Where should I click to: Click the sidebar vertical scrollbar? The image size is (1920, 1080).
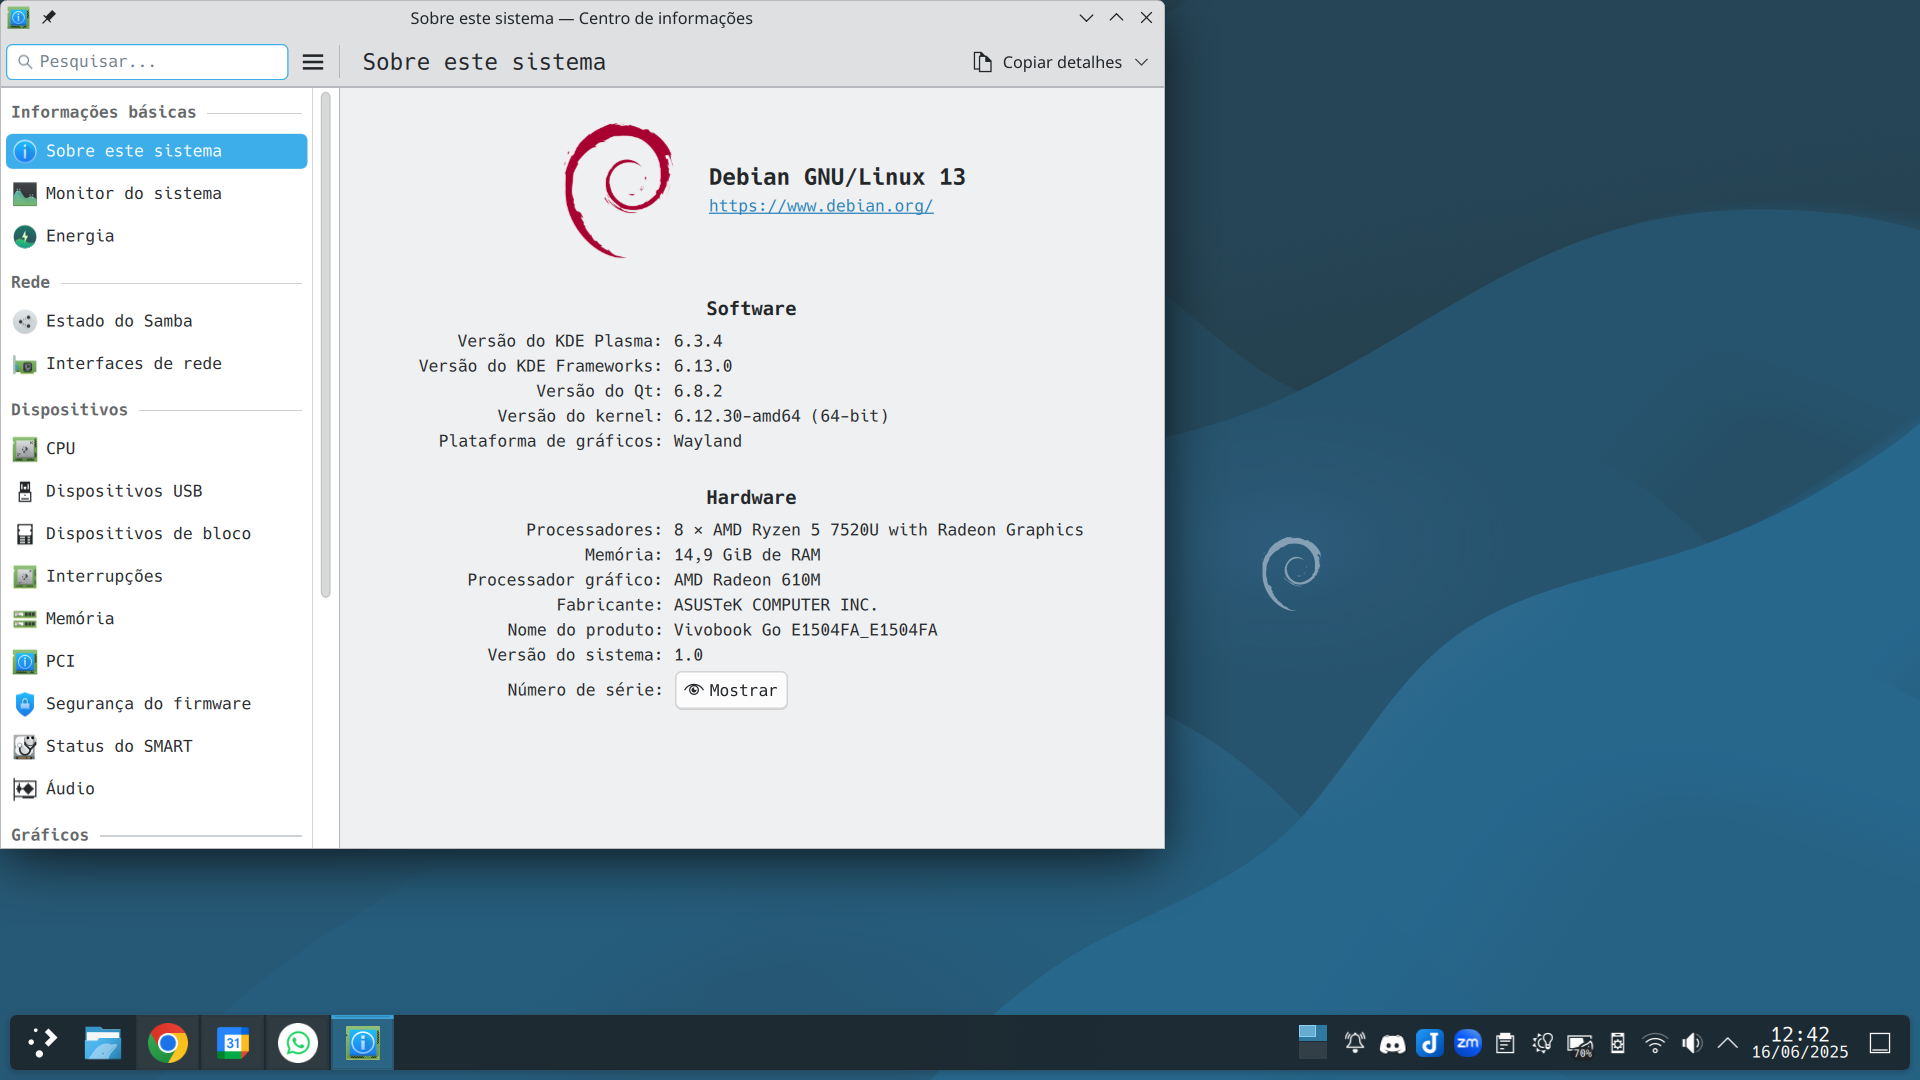pos(326,345)
